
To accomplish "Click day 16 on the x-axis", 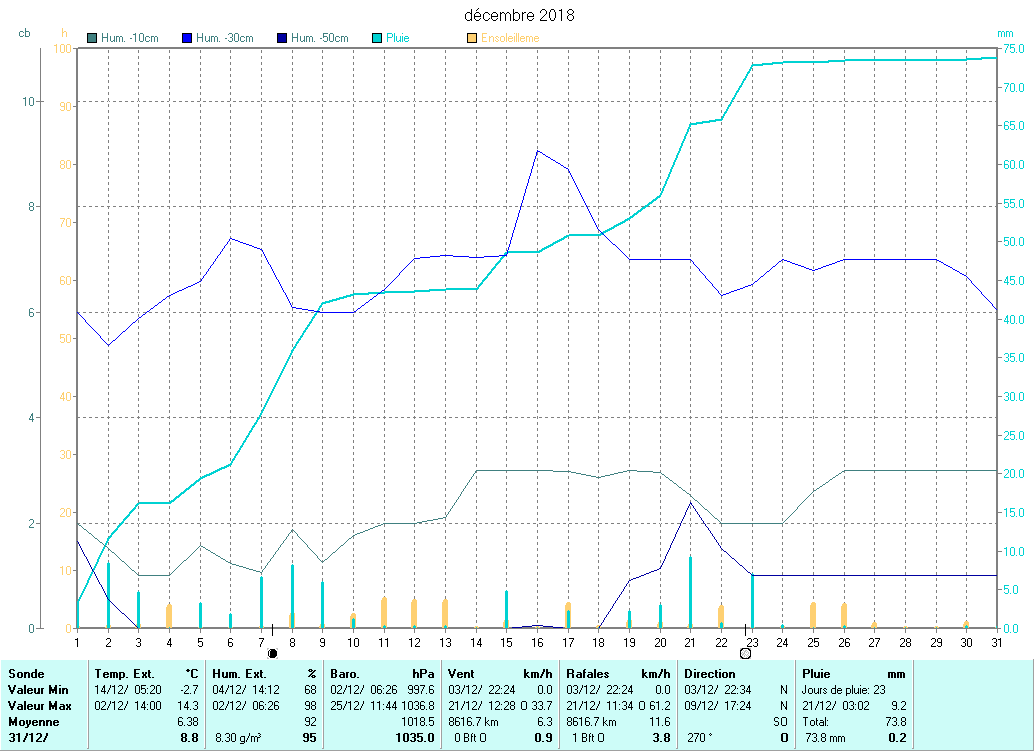I will (537, 641).
